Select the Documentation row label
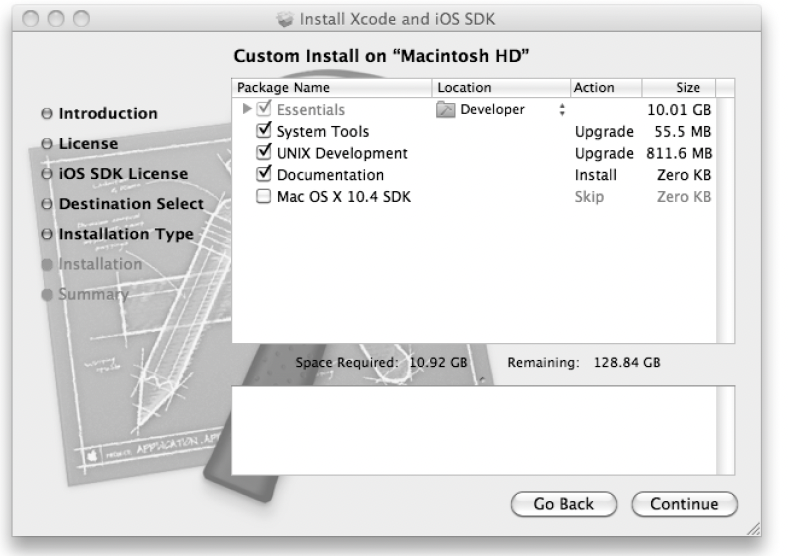 tap(330, 175)
